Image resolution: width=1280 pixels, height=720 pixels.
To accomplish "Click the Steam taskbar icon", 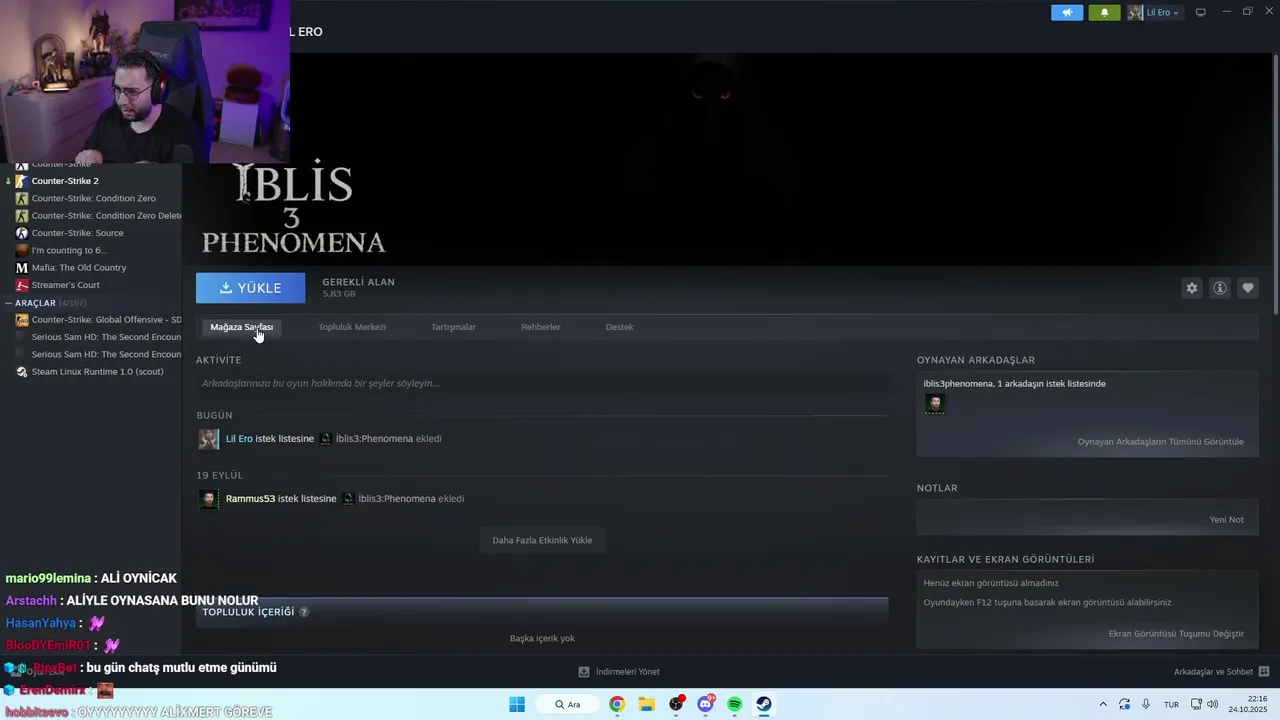I will 764,704.
